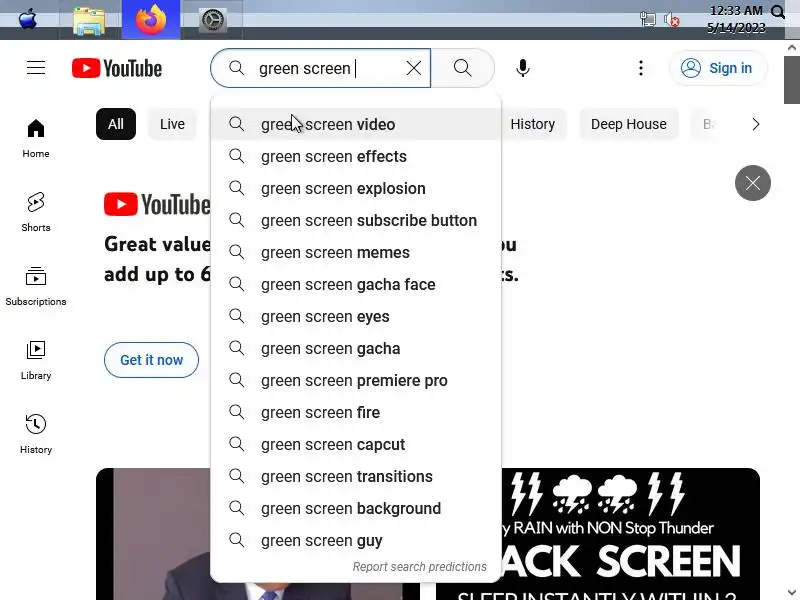This screenshot has width=800, height=600.
Task: Open Library in the sidebar
Action: click(36, 360)
